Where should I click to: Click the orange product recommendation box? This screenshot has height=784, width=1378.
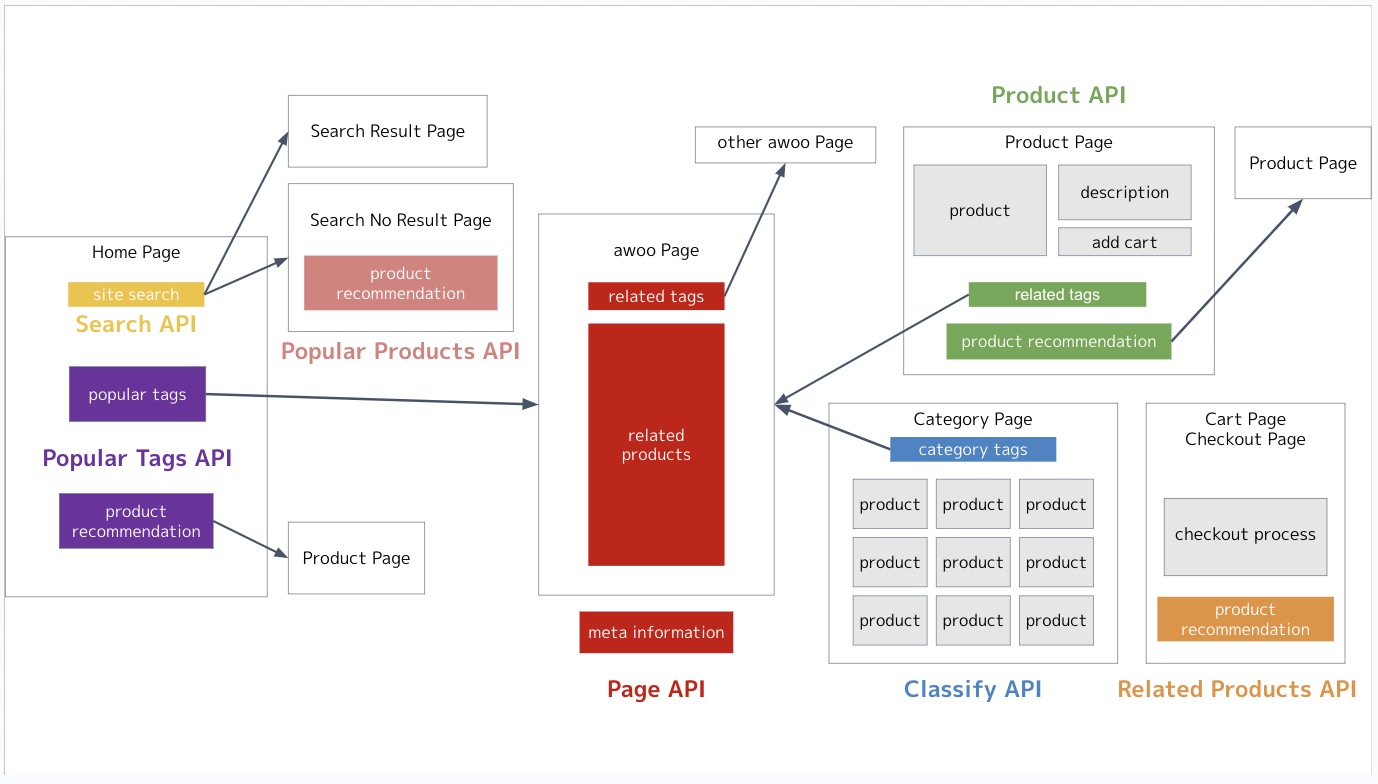coord(1245,619)
